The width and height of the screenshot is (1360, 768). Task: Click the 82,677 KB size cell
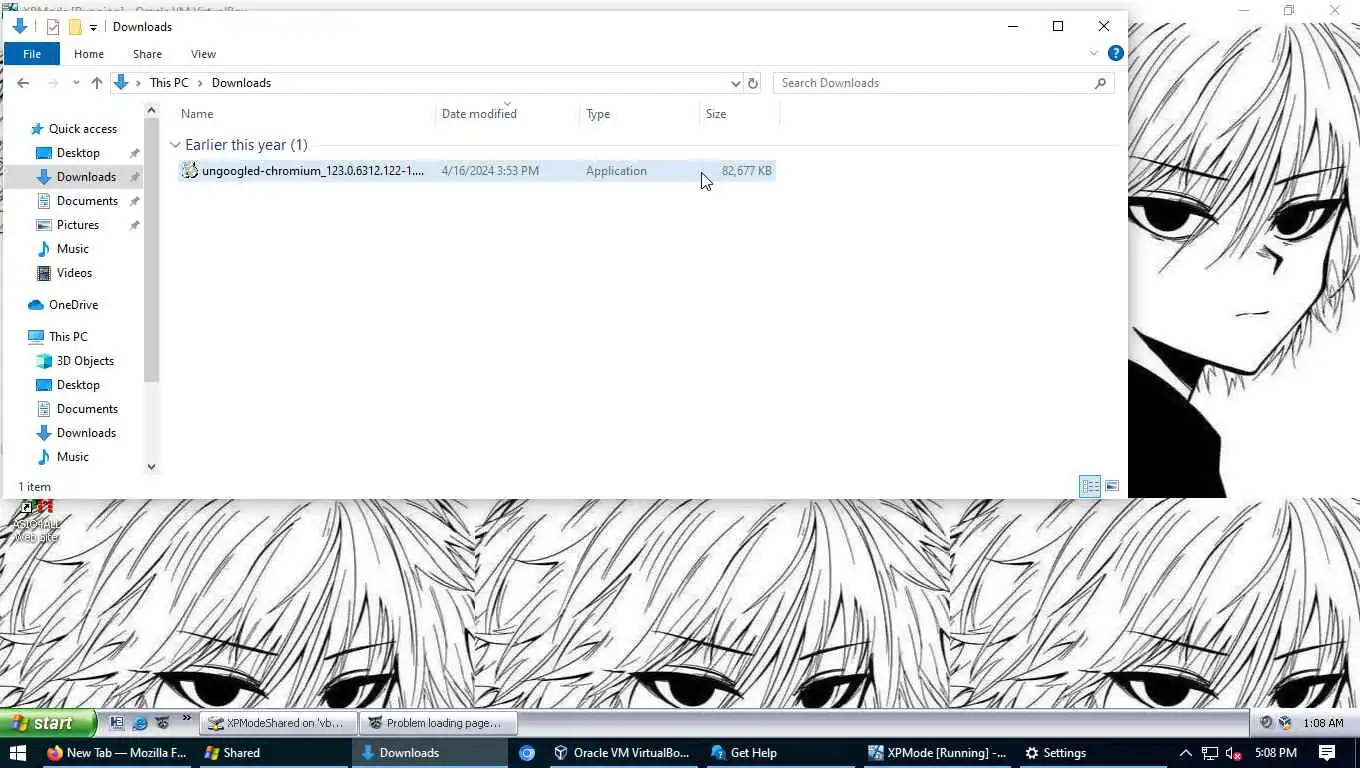point(746,171)
